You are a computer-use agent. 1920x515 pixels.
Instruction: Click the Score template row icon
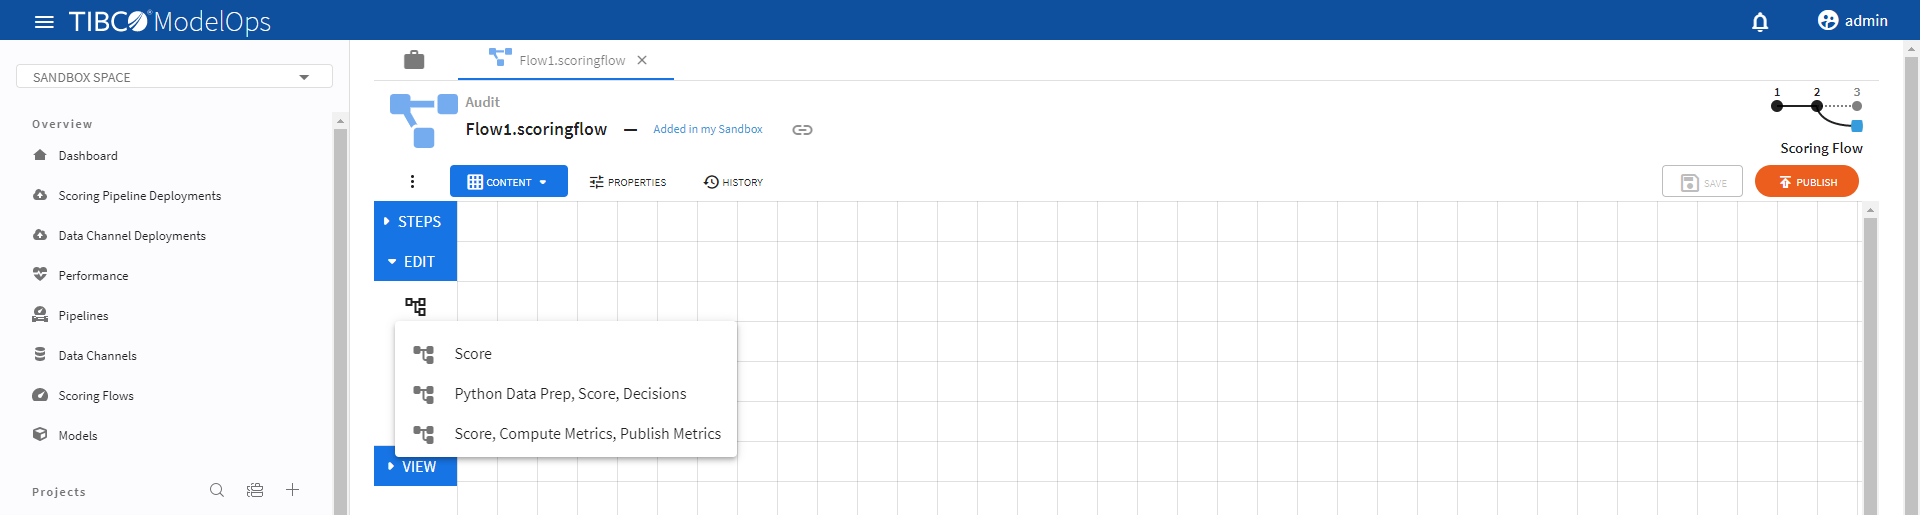pos(424,354)
